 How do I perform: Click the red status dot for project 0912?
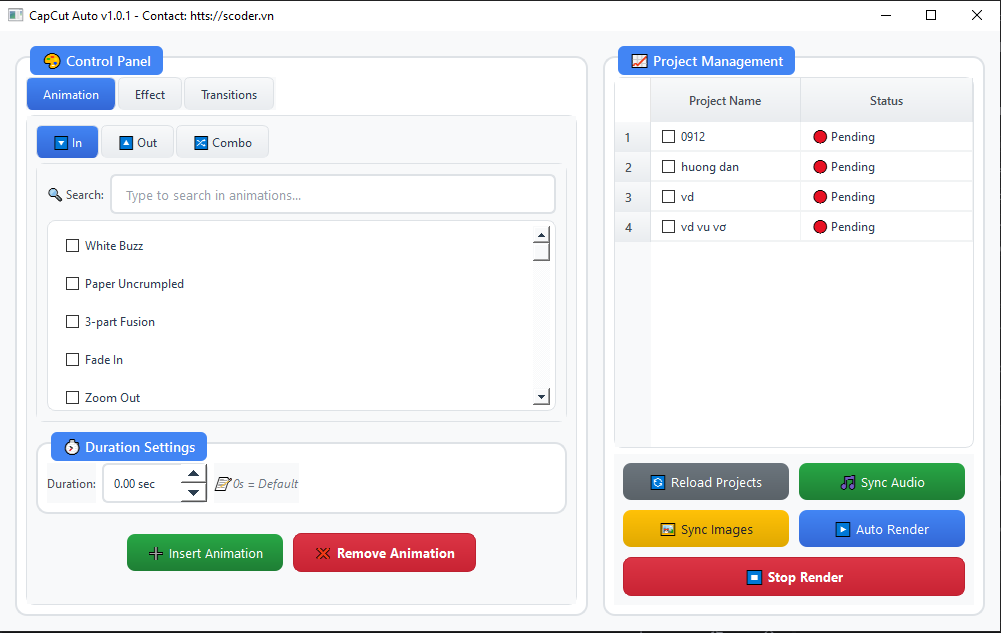tap(820, 137)
